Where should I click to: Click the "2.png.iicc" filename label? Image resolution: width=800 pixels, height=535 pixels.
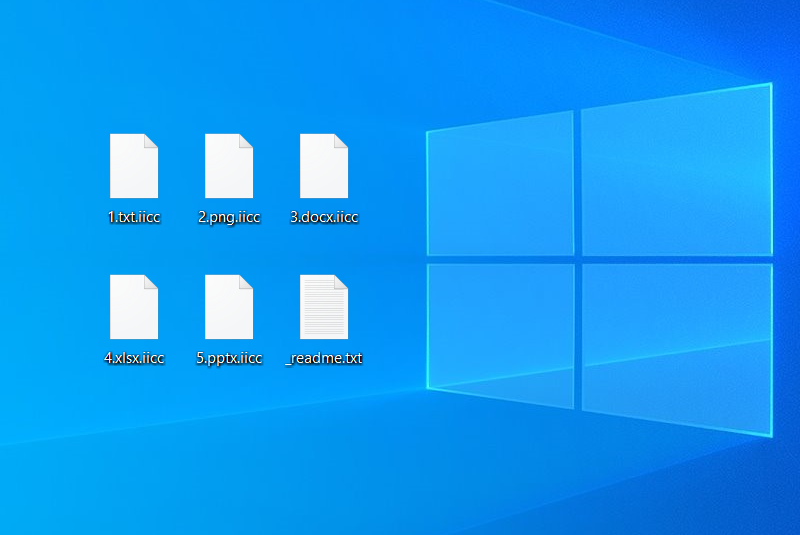pos(229,217)
